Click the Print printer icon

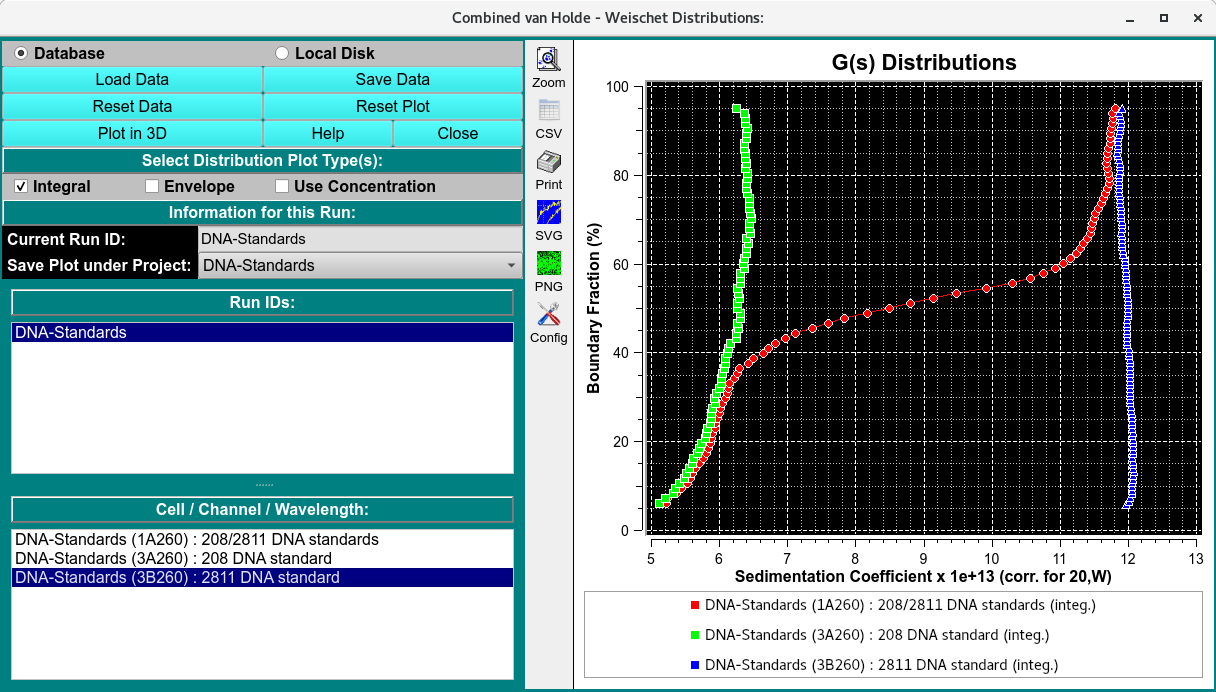point(548,162)
